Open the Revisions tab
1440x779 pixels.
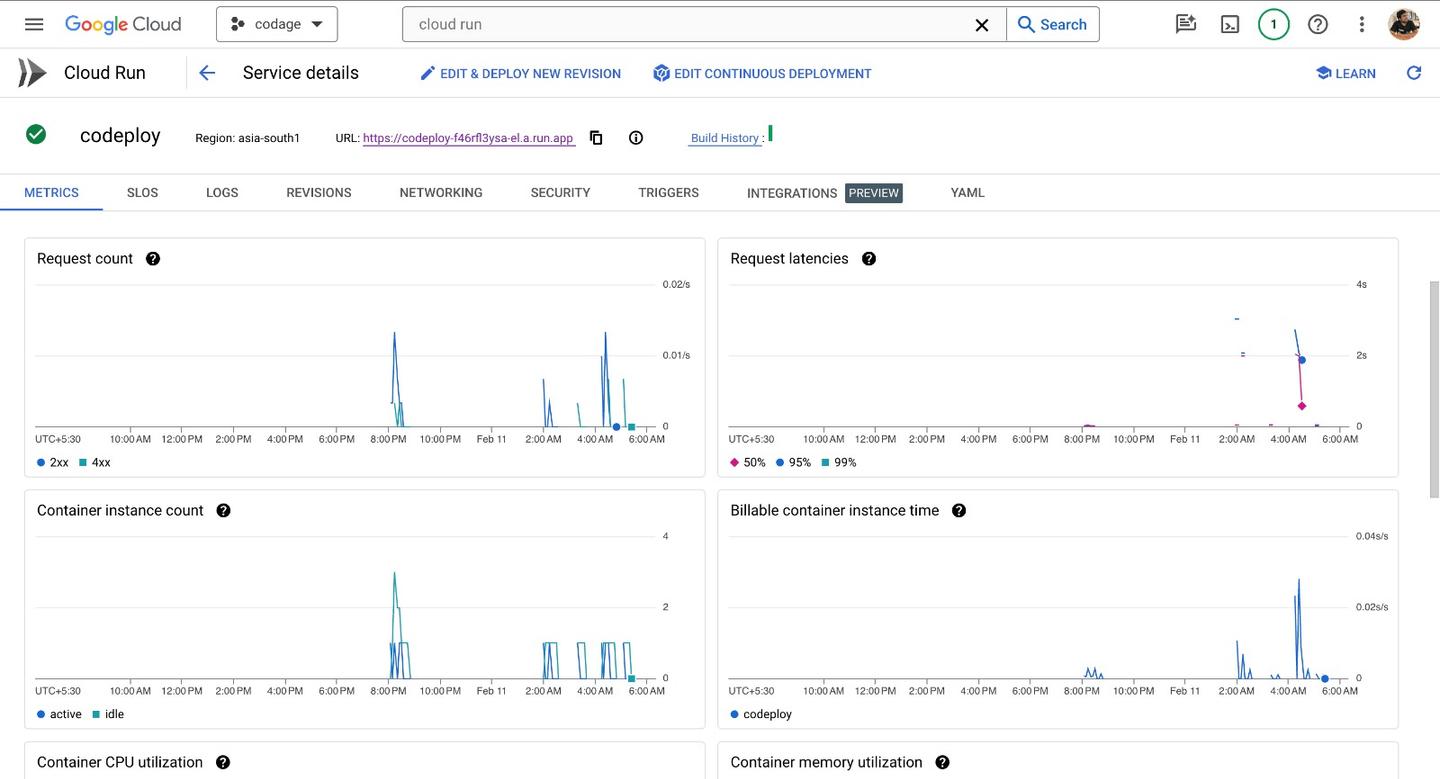319,192
